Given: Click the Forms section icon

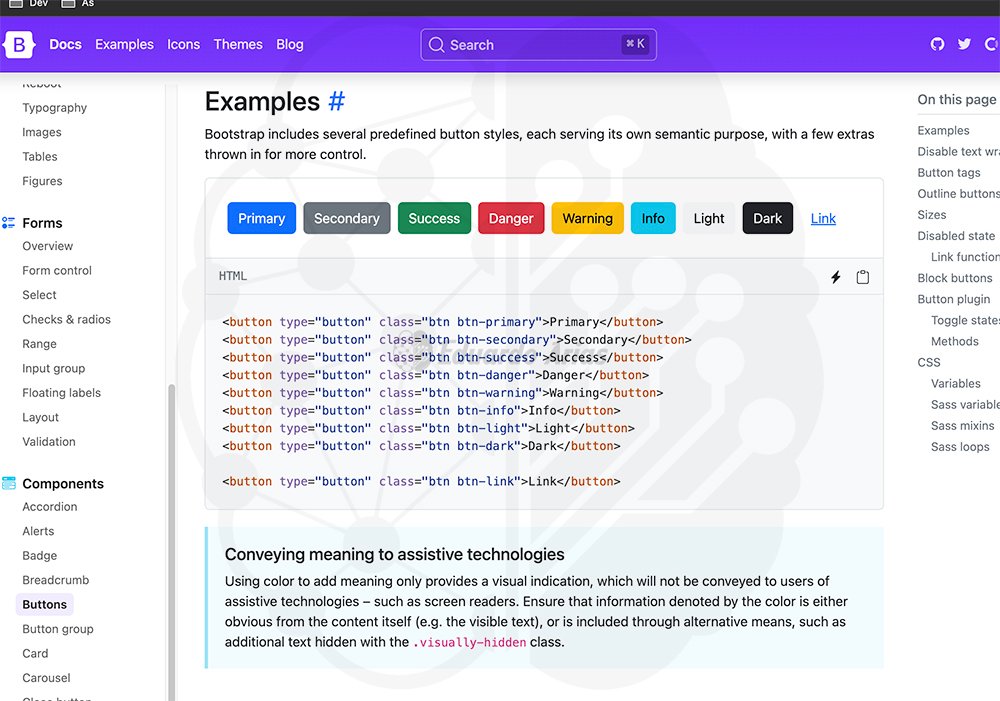Looking at the screenshot, I should (9, 223).
